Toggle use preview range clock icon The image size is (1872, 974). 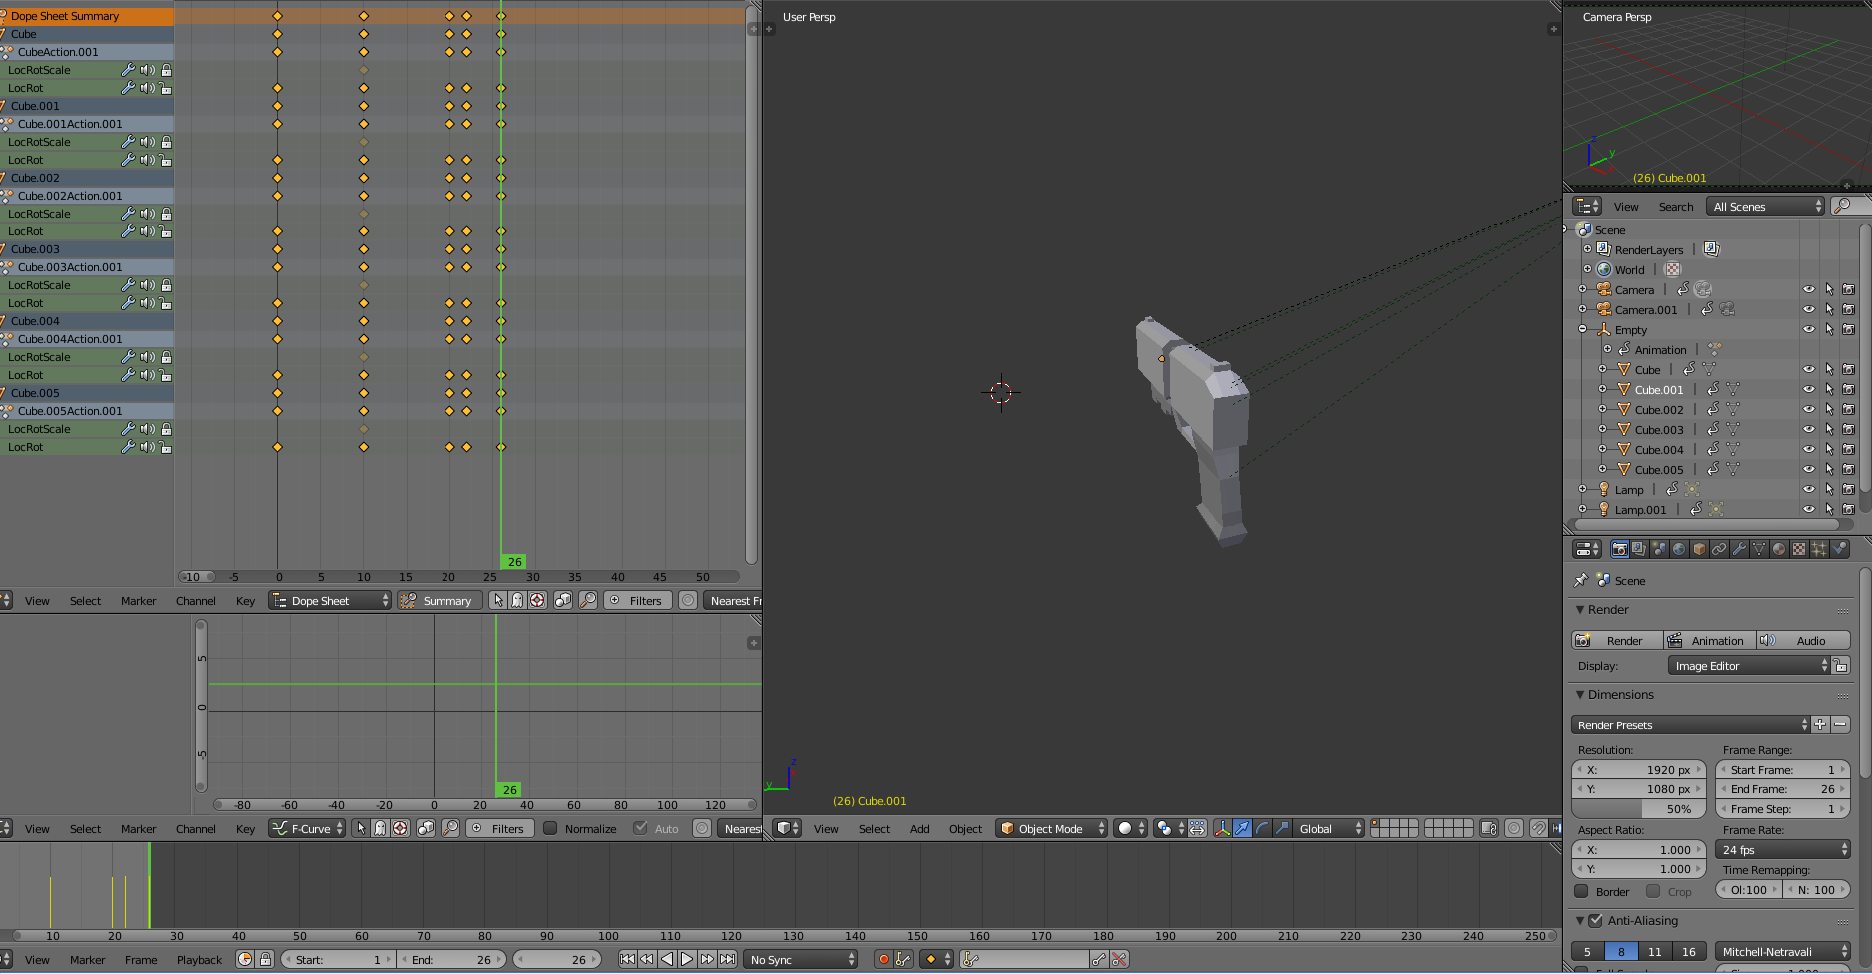[245, 959]
